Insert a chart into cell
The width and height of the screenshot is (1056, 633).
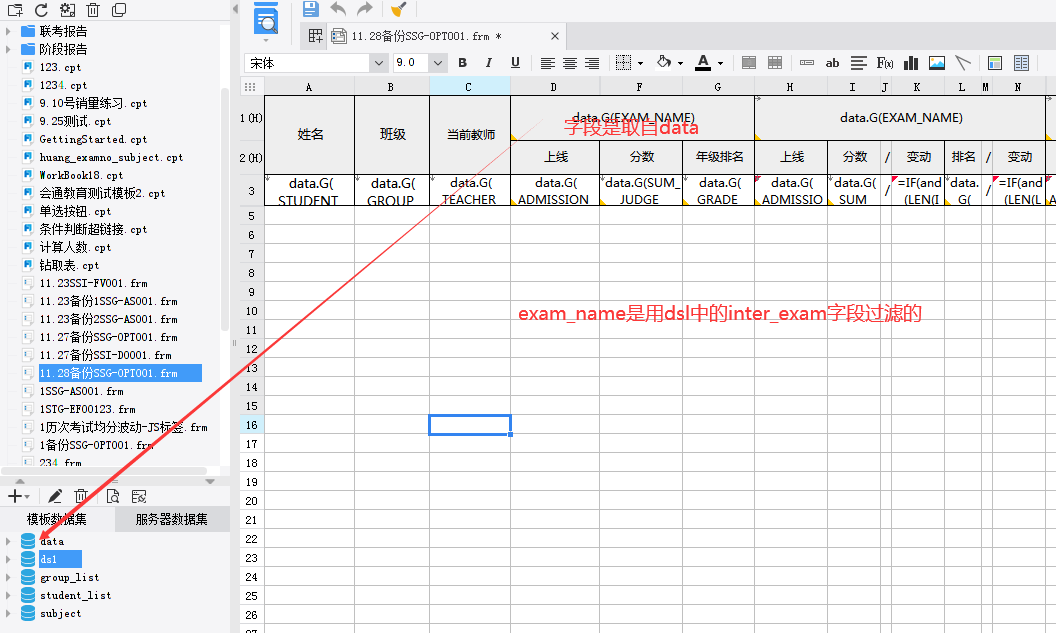pos(911,63)
